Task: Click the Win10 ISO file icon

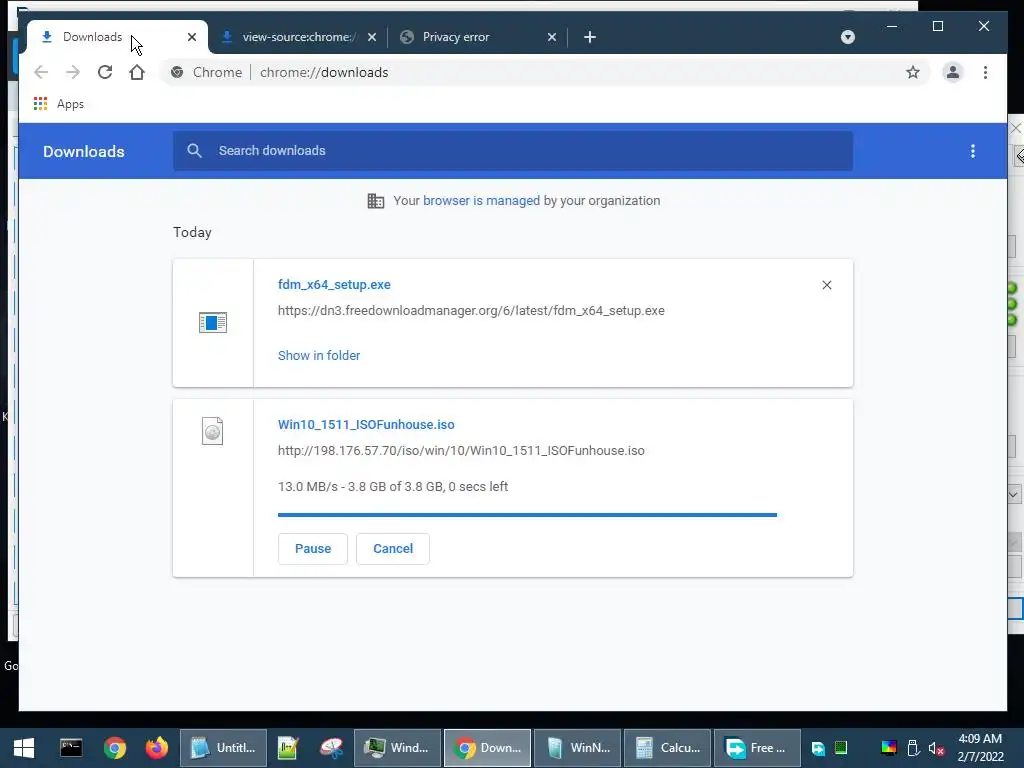Action: click(213, 431)
